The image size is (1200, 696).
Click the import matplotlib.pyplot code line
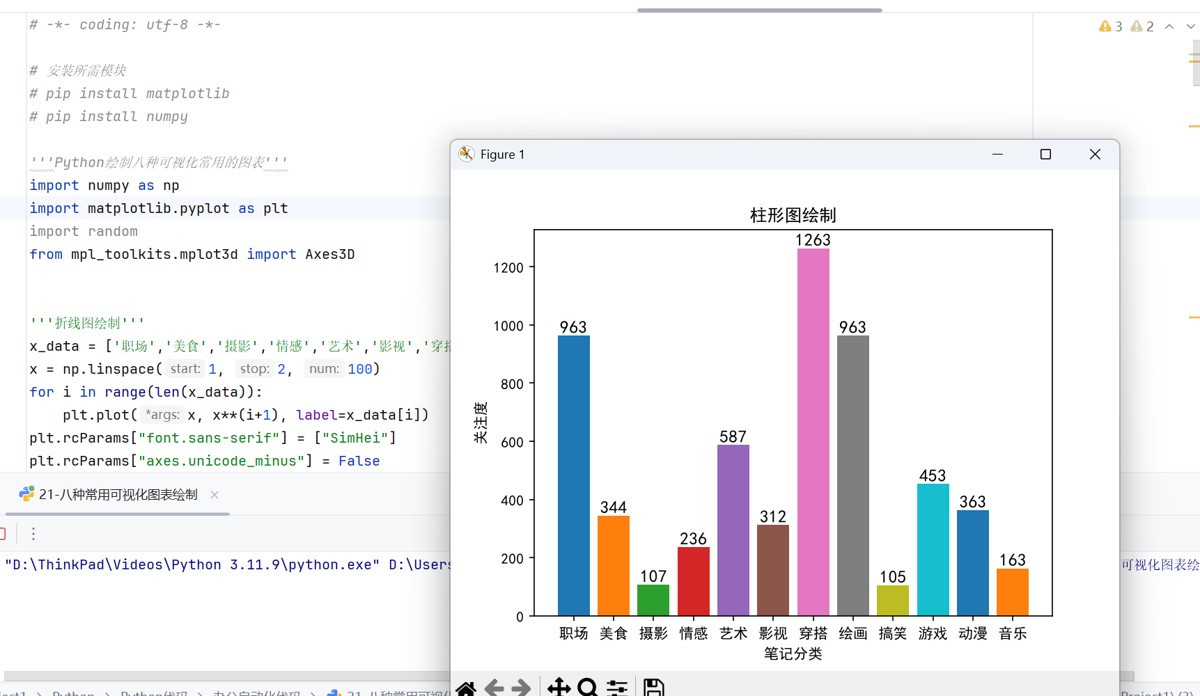tap(159, 208)
